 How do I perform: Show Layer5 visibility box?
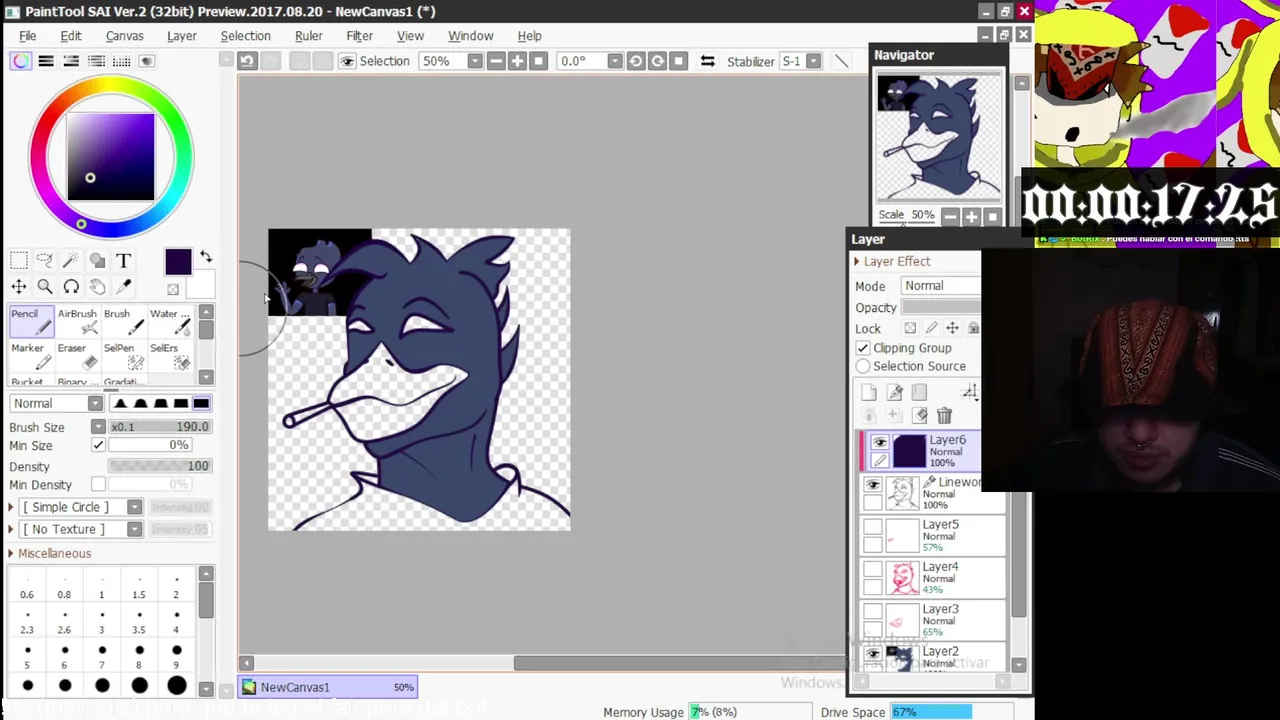[873, 527]
